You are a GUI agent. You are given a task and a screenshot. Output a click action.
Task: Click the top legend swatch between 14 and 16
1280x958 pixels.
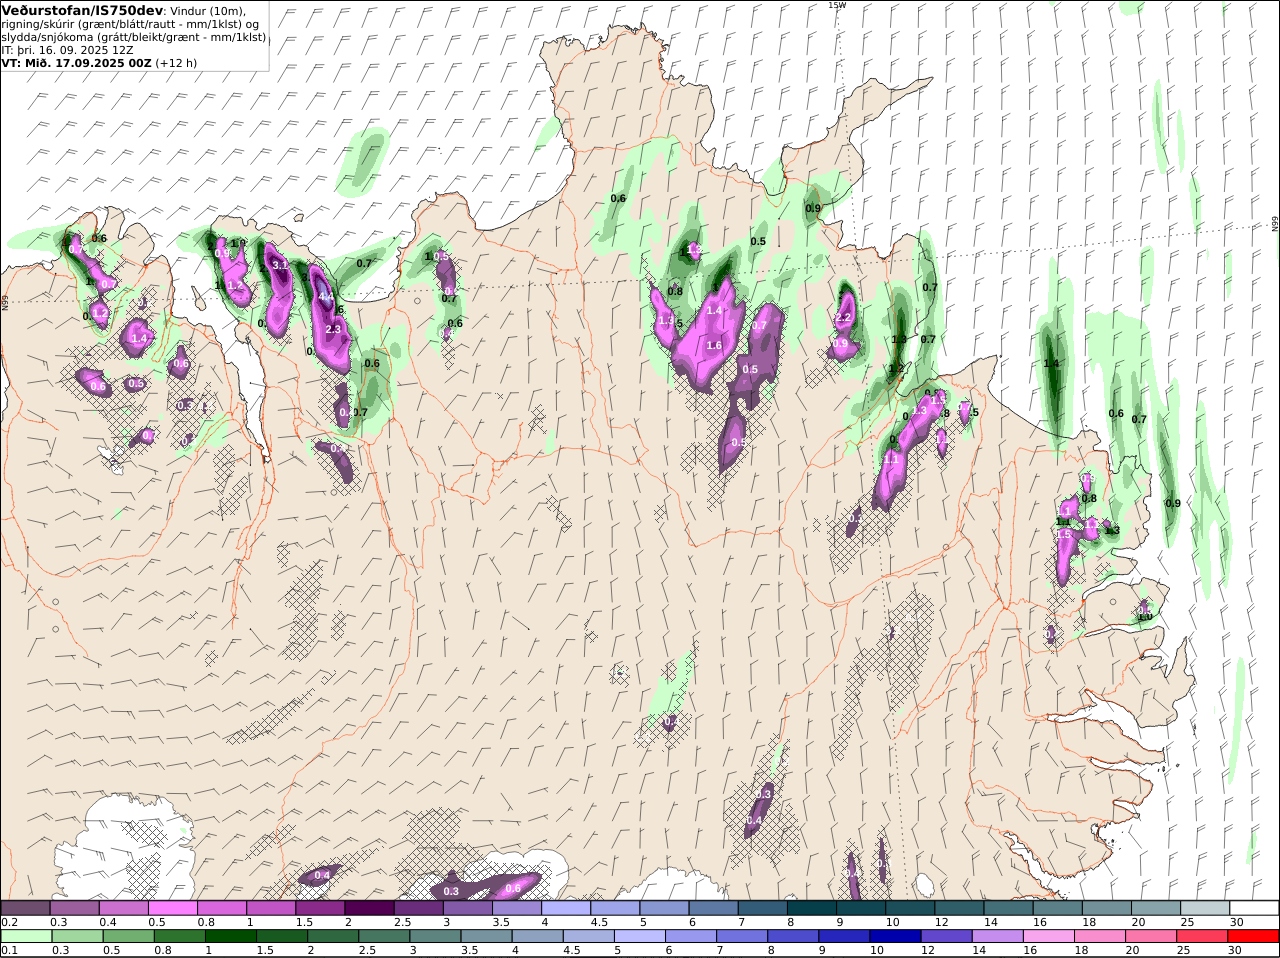point(1009,908)
